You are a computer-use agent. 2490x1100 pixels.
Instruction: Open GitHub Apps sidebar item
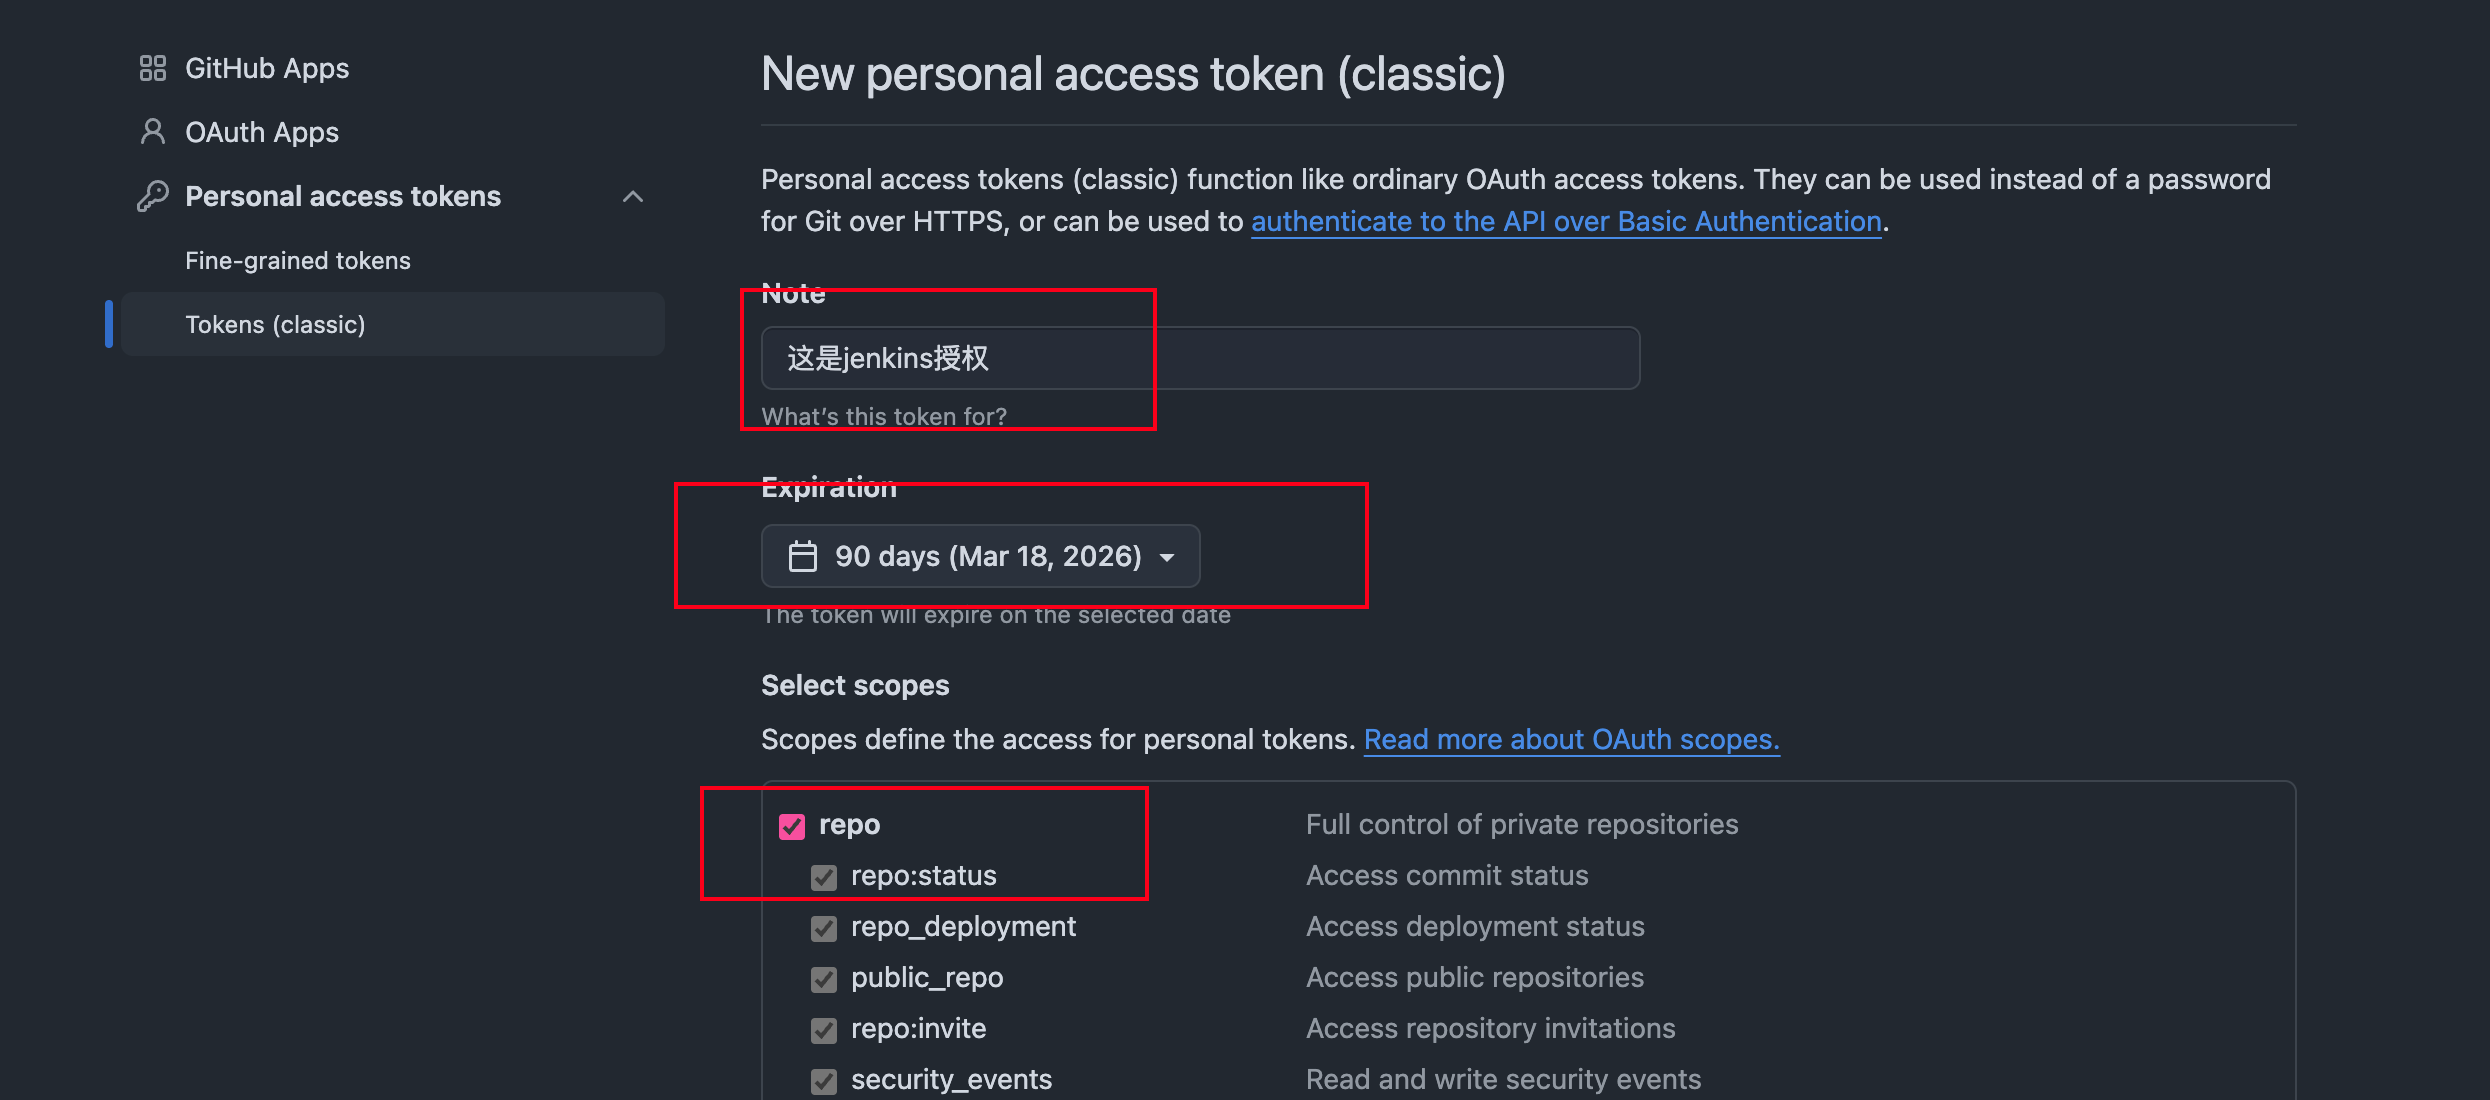267,68
